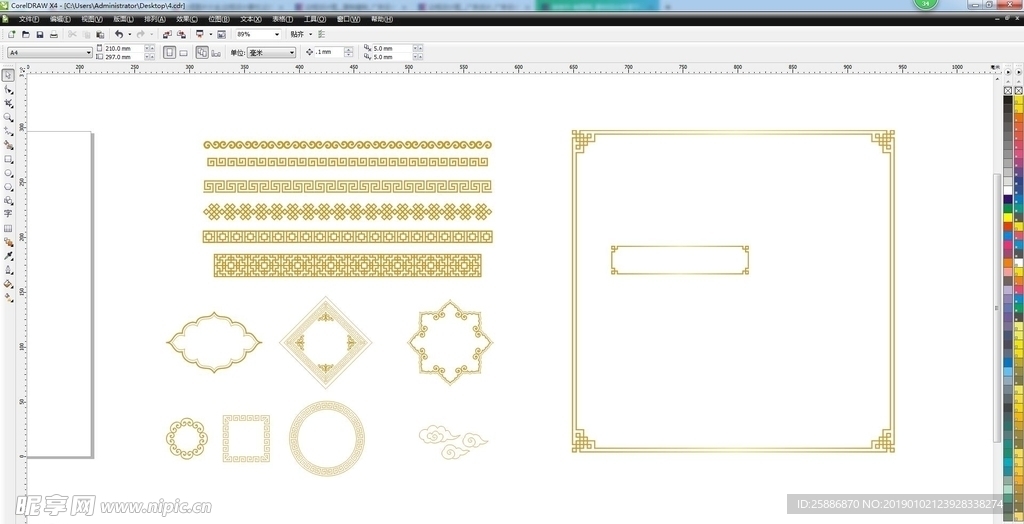
Task: Open the zoom level 89% dropdown
Action: coord(277,34)
